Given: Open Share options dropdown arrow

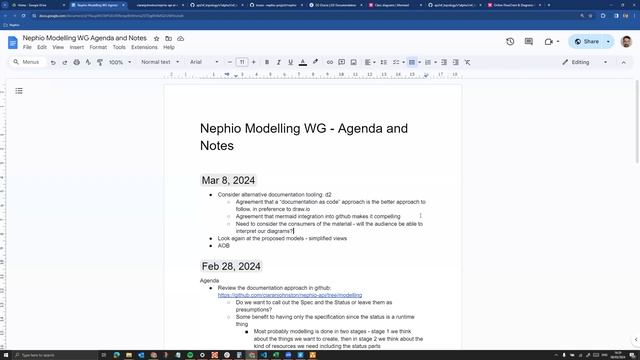Looking at the screenshot, I should (x=608, y=42).
